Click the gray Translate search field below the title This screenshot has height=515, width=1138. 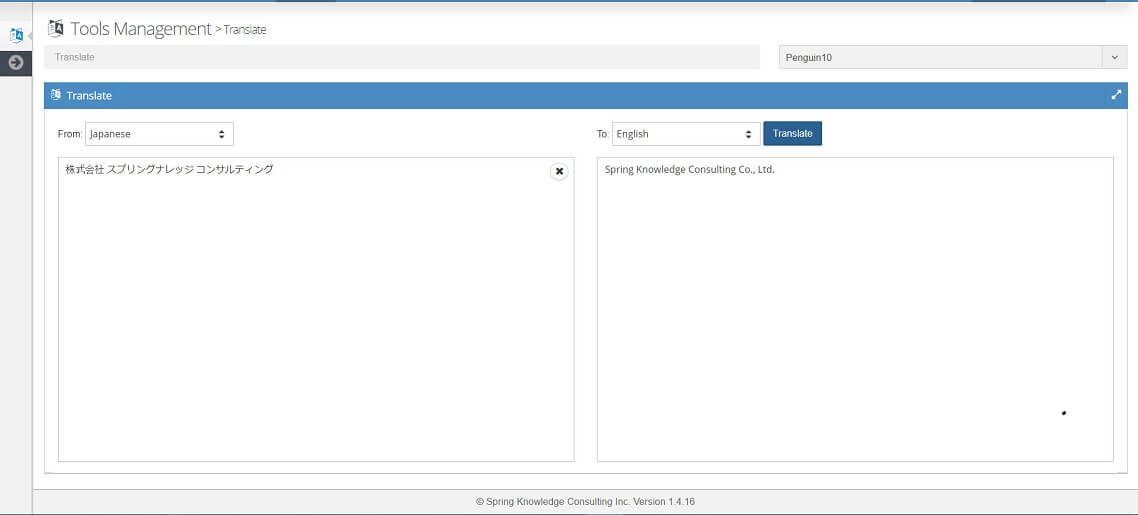point(400,58)
